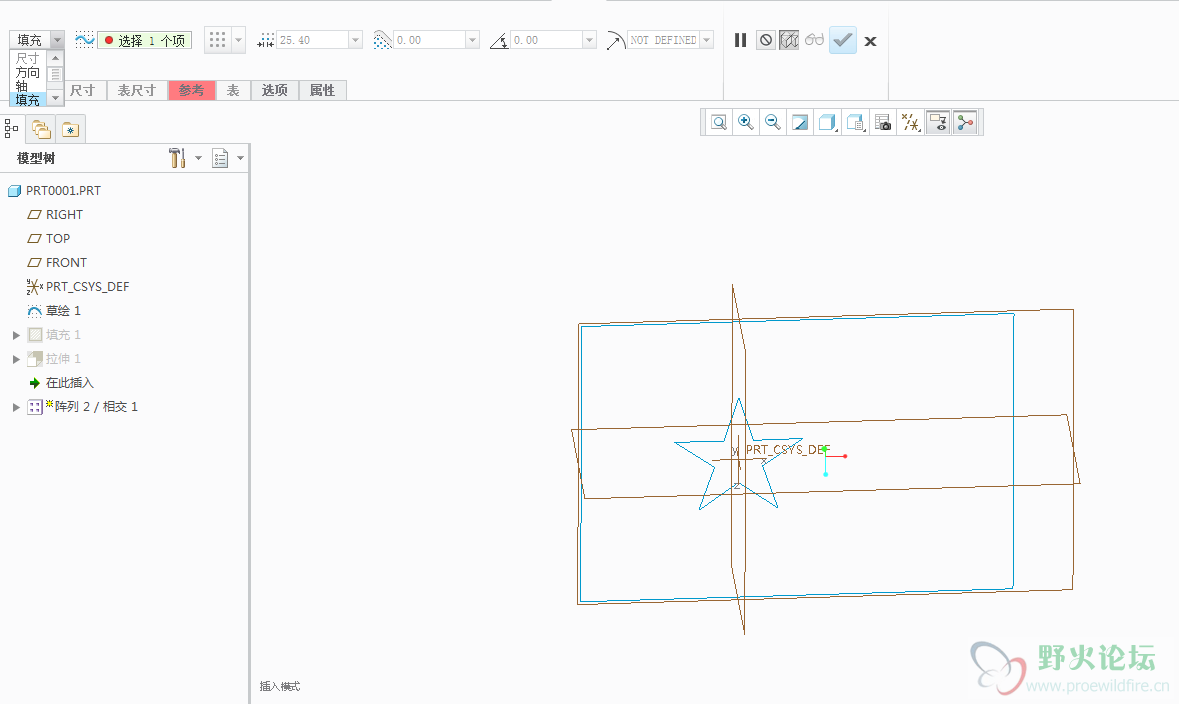Click the 选择 1 个项 sketch collector
This screenshot has height=704, width=1179.
(144, 40)
